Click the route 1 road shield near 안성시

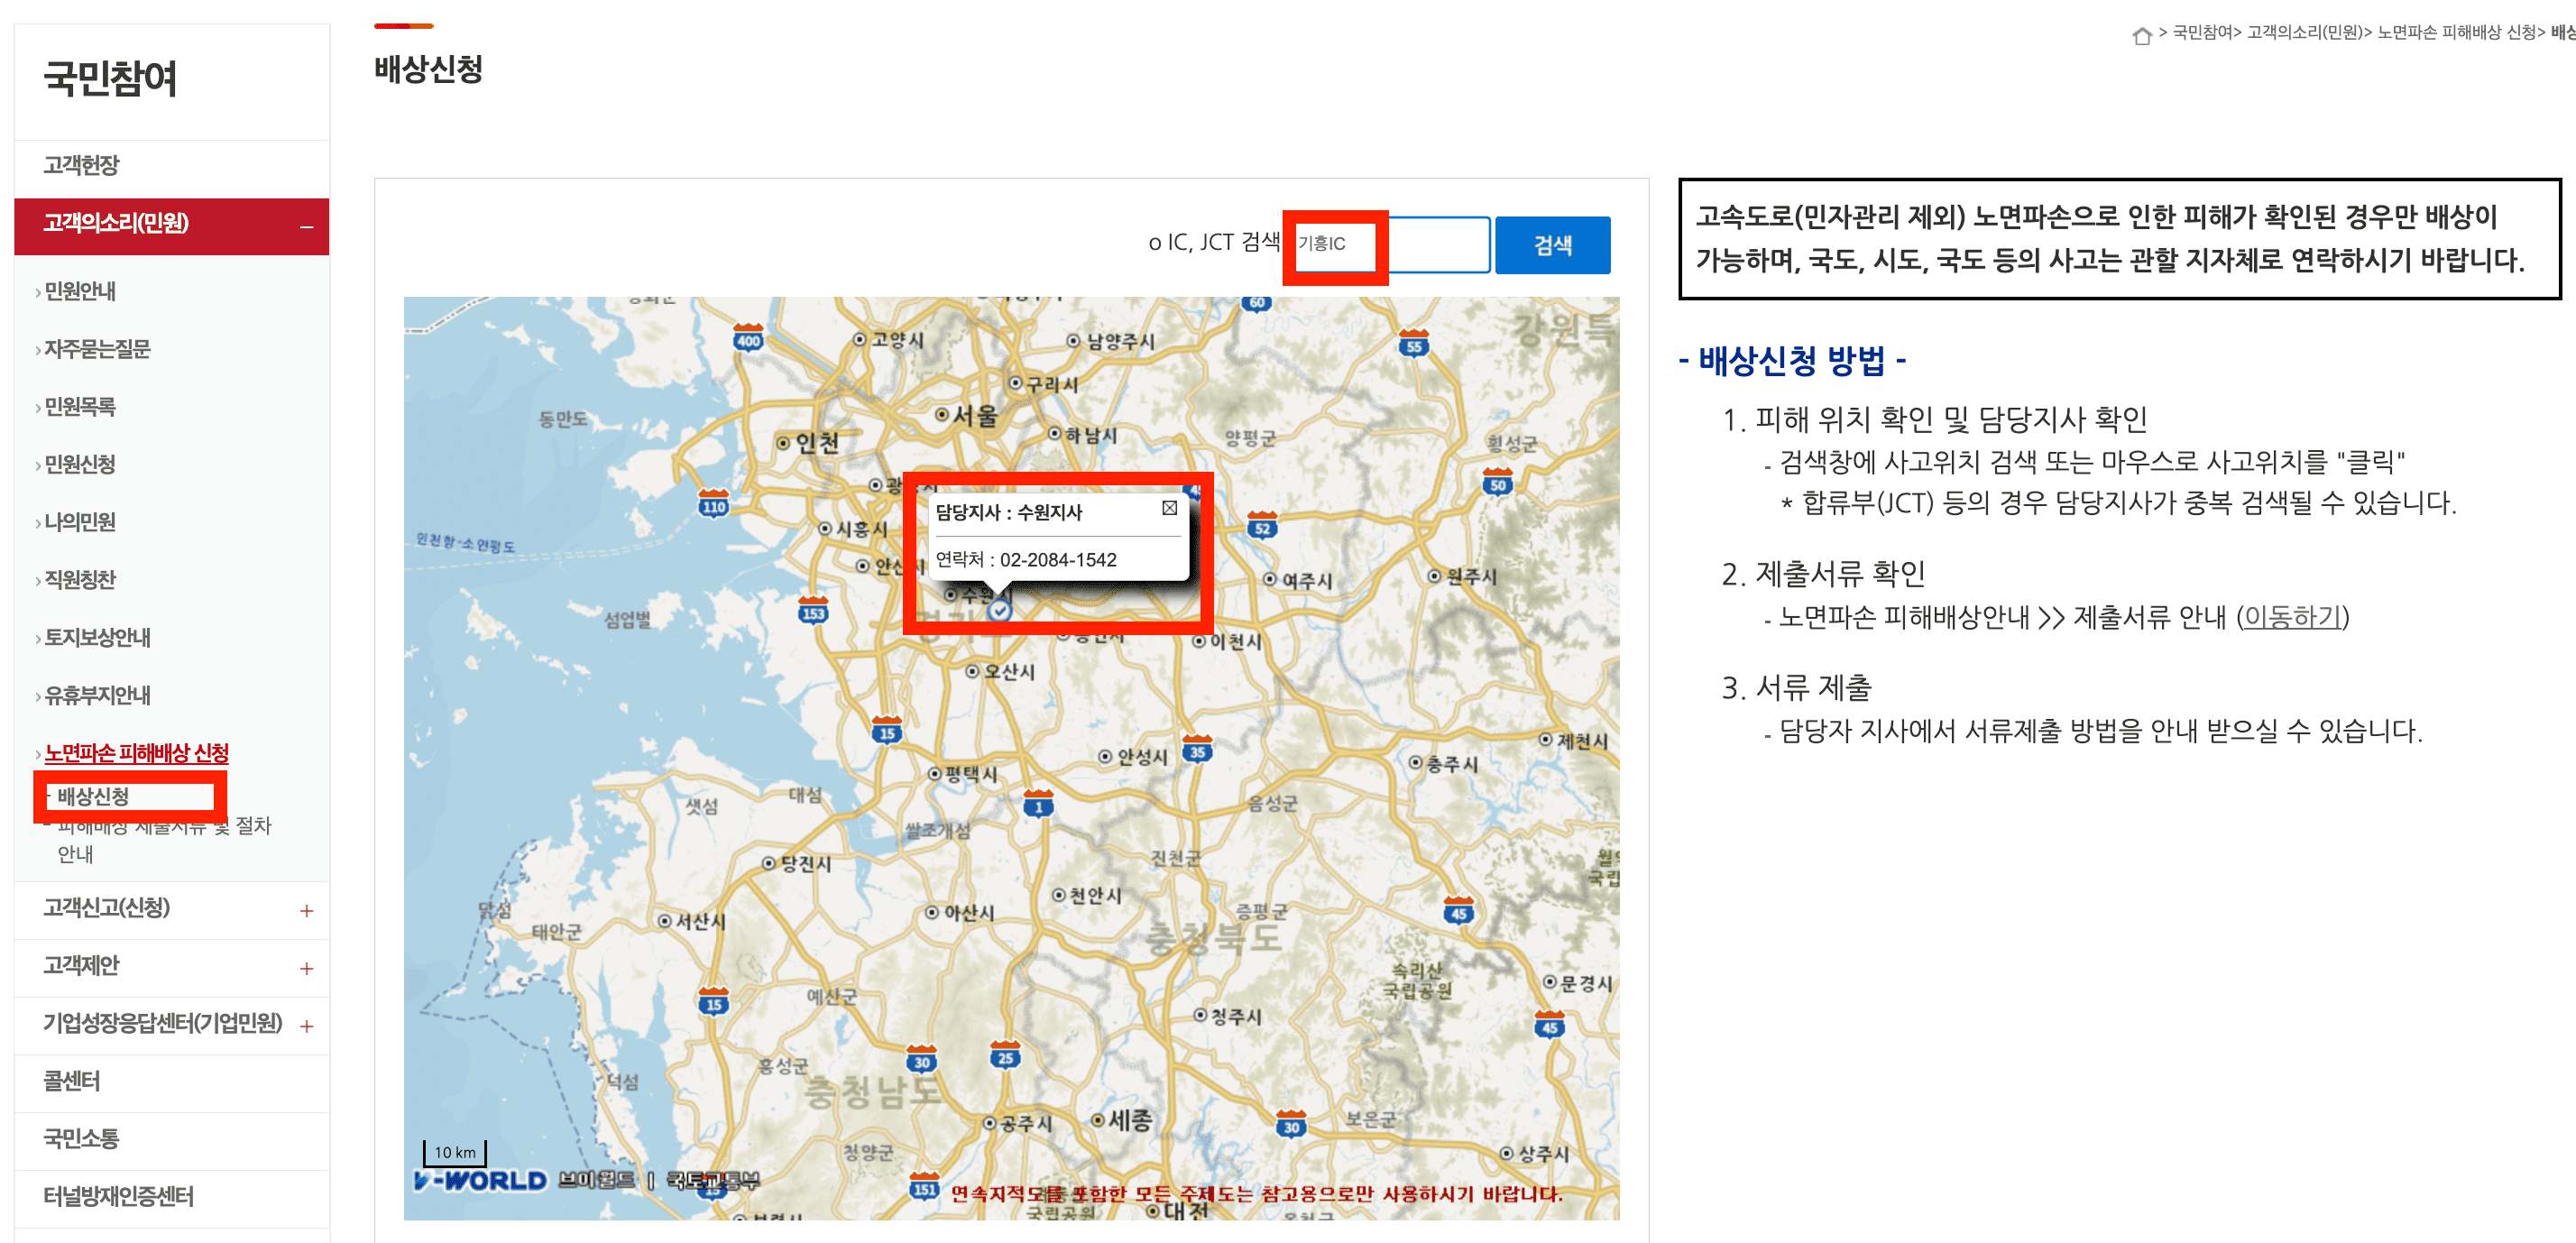click(1040, 806)
